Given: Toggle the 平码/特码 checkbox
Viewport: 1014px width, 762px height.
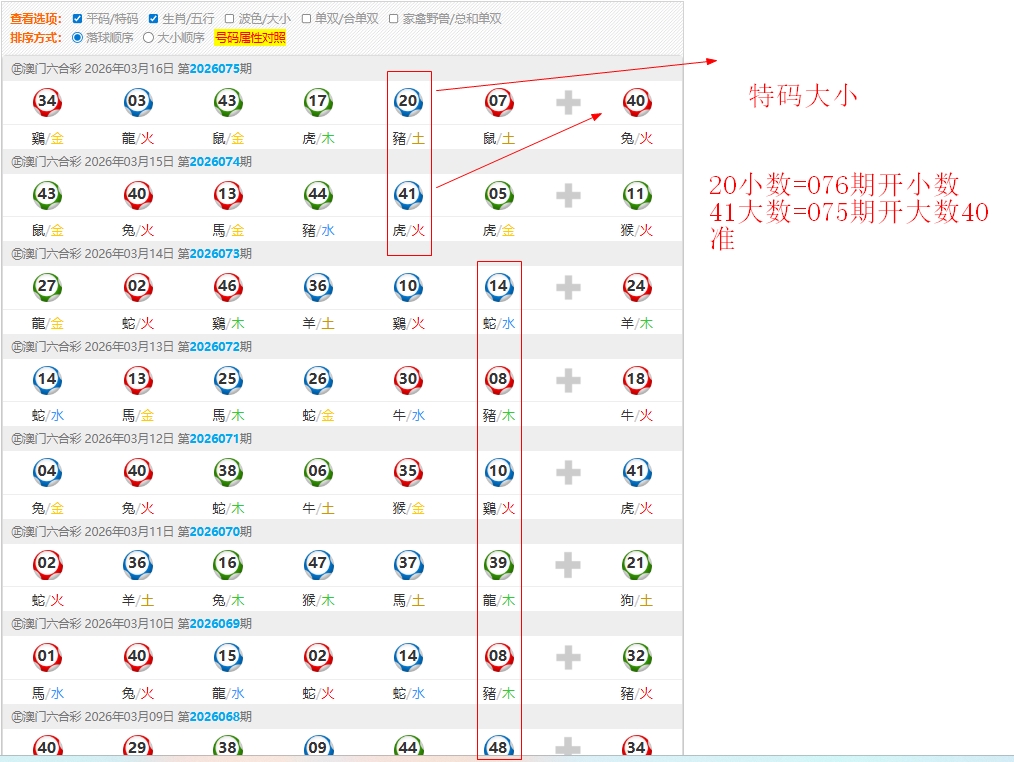Looking at the screenshot, I should point(78,19).
